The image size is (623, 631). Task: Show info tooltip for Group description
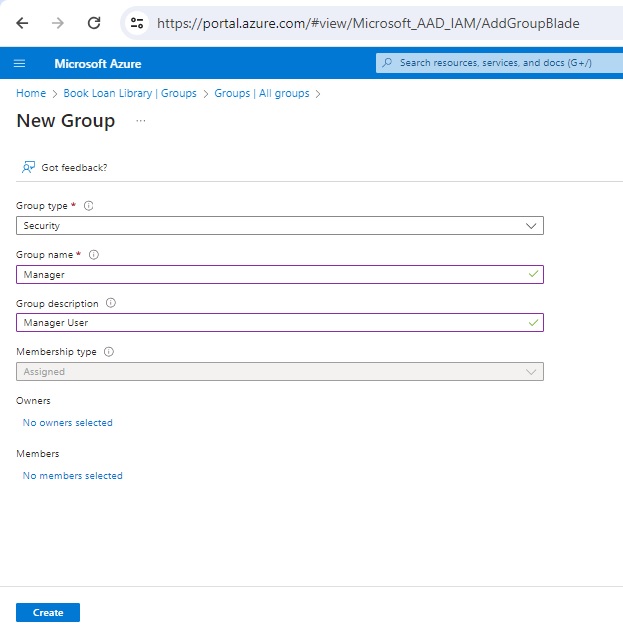[x=111, y=303]
